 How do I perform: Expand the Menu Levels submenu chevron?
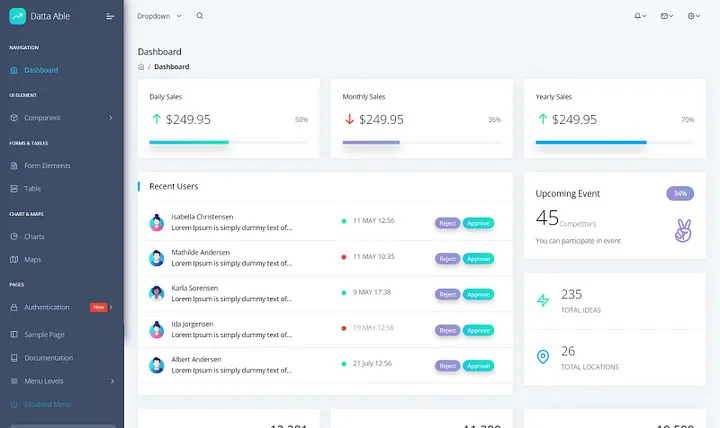coord(112,381)
